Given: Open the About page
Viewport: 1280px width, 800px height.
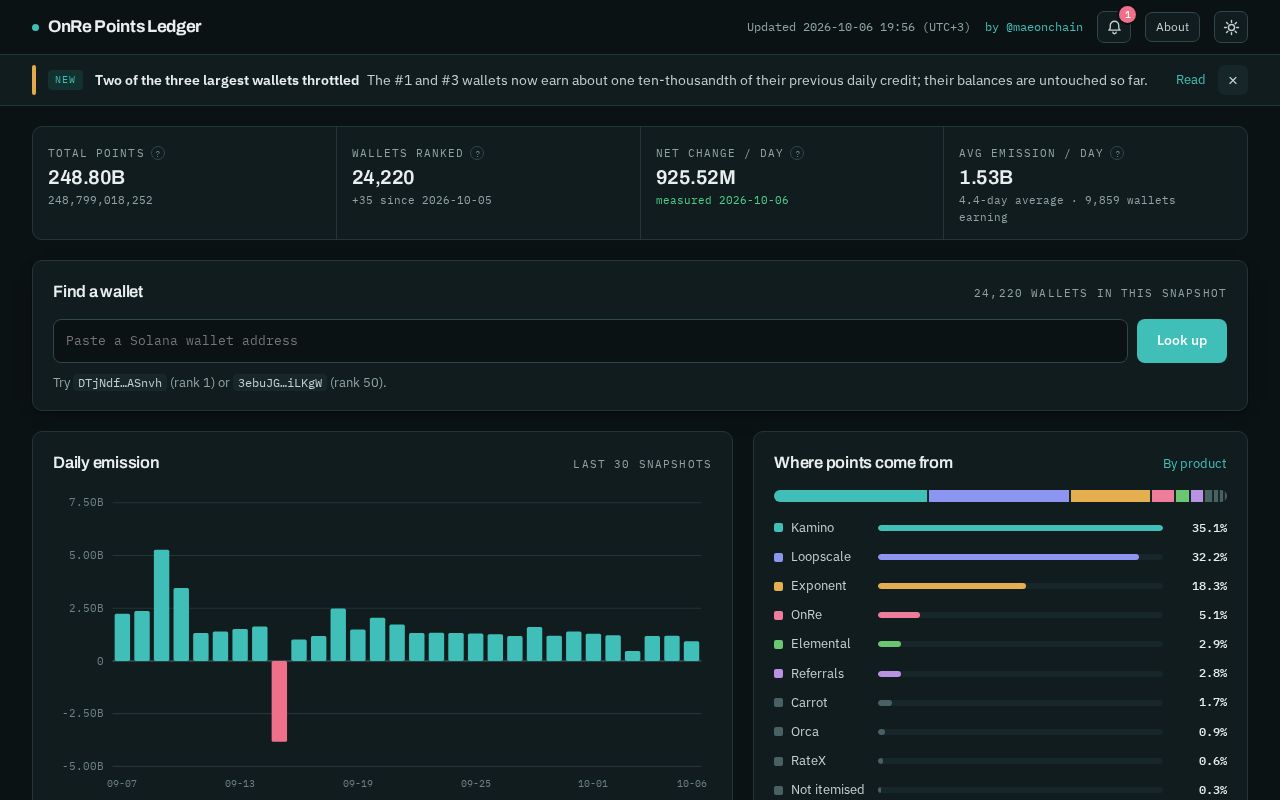Looking at the screenshot, I should (x=1172, y=27).
